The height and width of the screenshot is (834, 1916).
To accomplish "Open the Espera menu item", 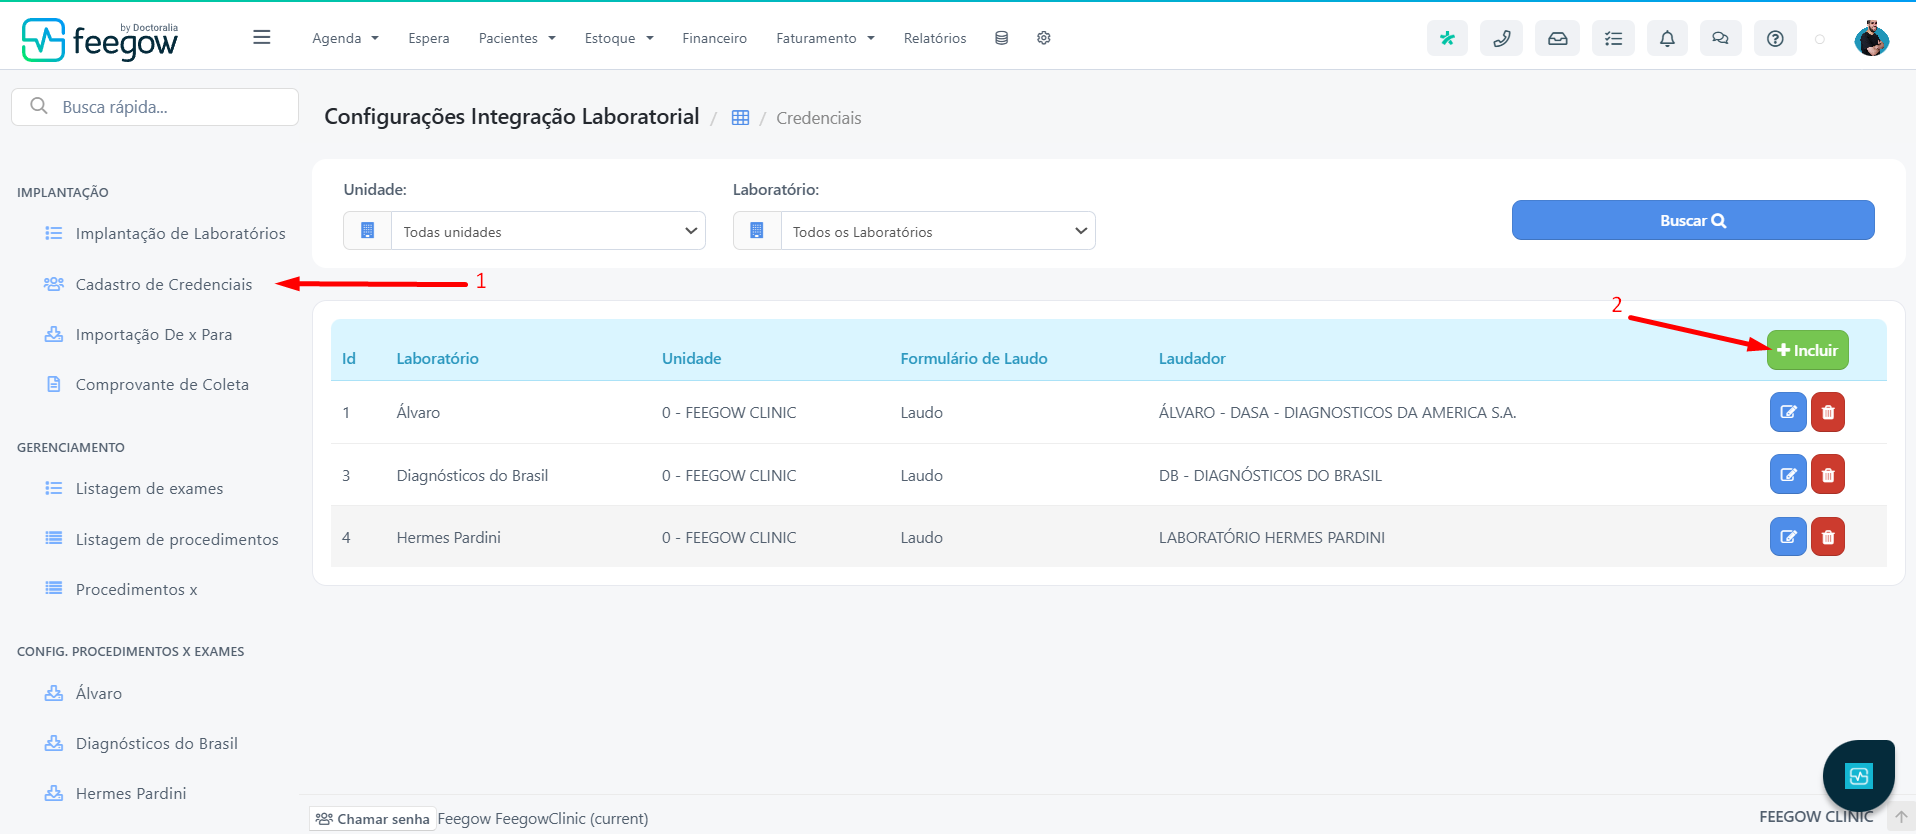I will tap(428, 38).
